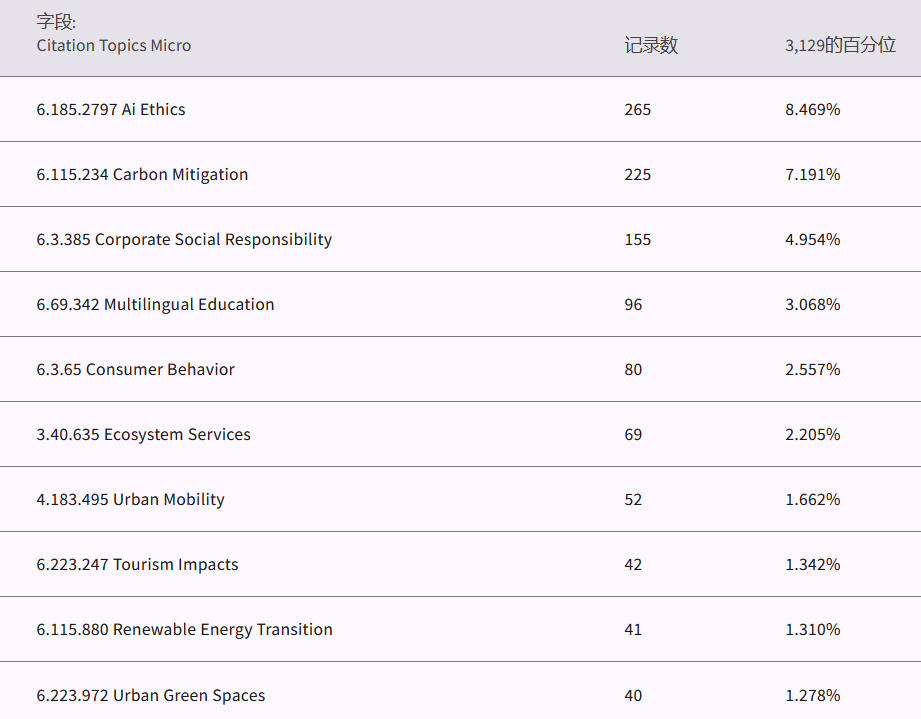The width and height of the screenshot is (921, 719).
Task: Pick the Urban Mobility topic
Action: point(130,500)
